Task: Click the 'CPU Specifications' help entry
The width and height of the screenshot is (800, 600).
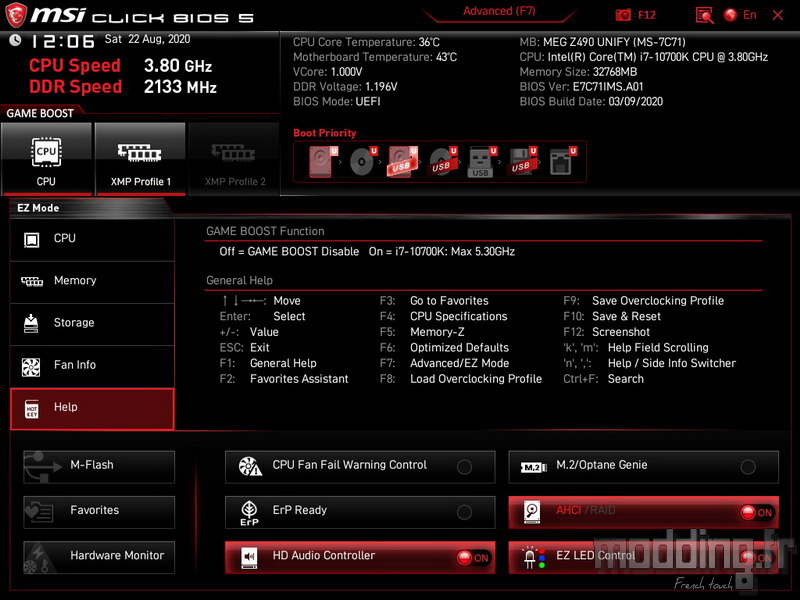Action: pyautogui.click(x=459, y=316)
